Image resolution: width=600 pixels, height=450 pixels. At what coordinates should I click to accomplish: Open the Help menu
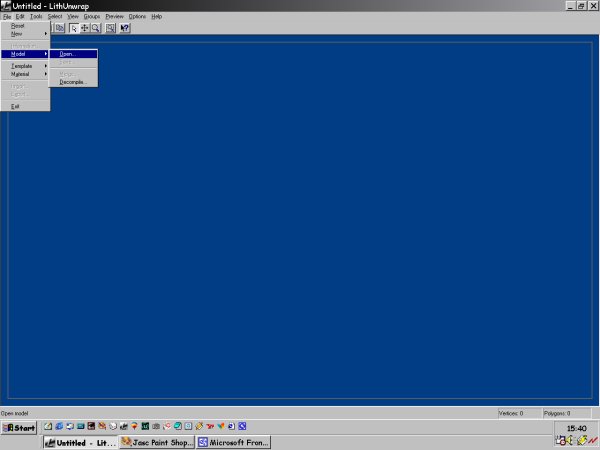pos(157,16)
